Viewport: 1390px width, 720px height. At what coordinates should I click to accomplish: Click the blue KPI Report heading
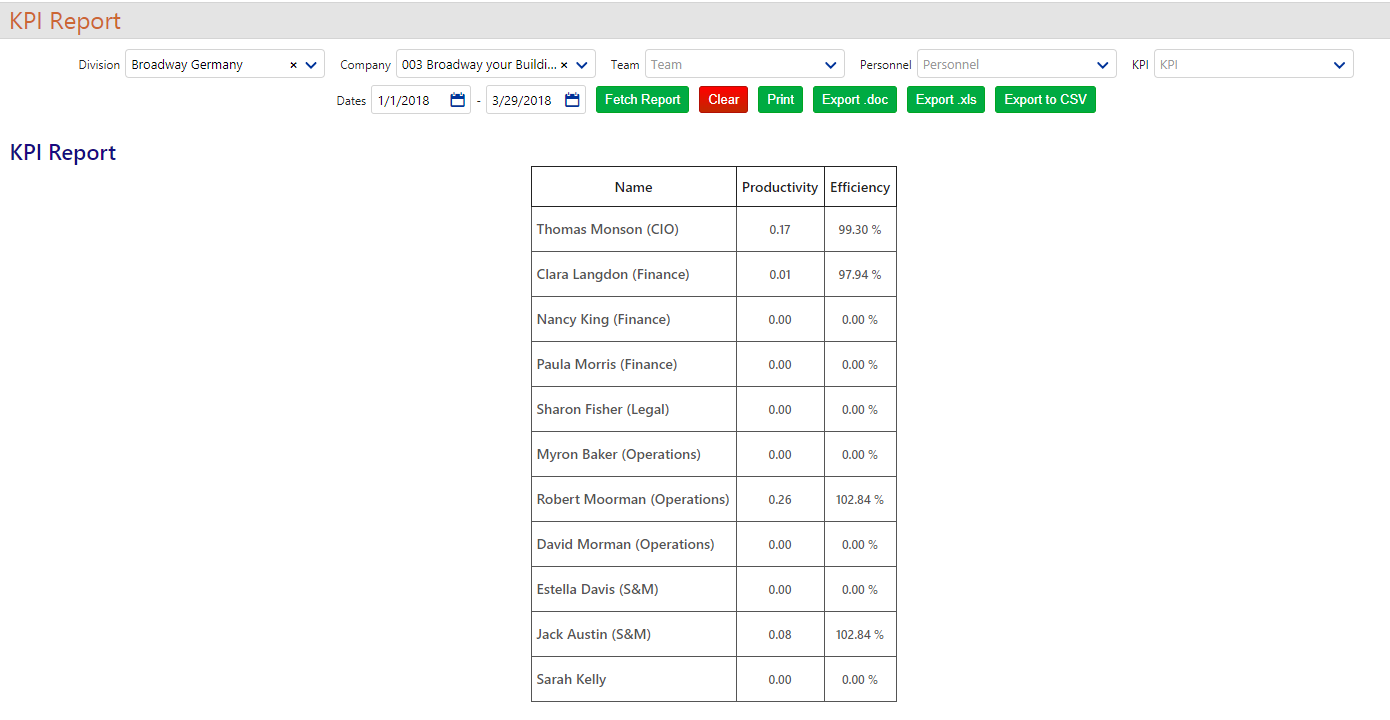pyautogui.click(x=63, y=152)
